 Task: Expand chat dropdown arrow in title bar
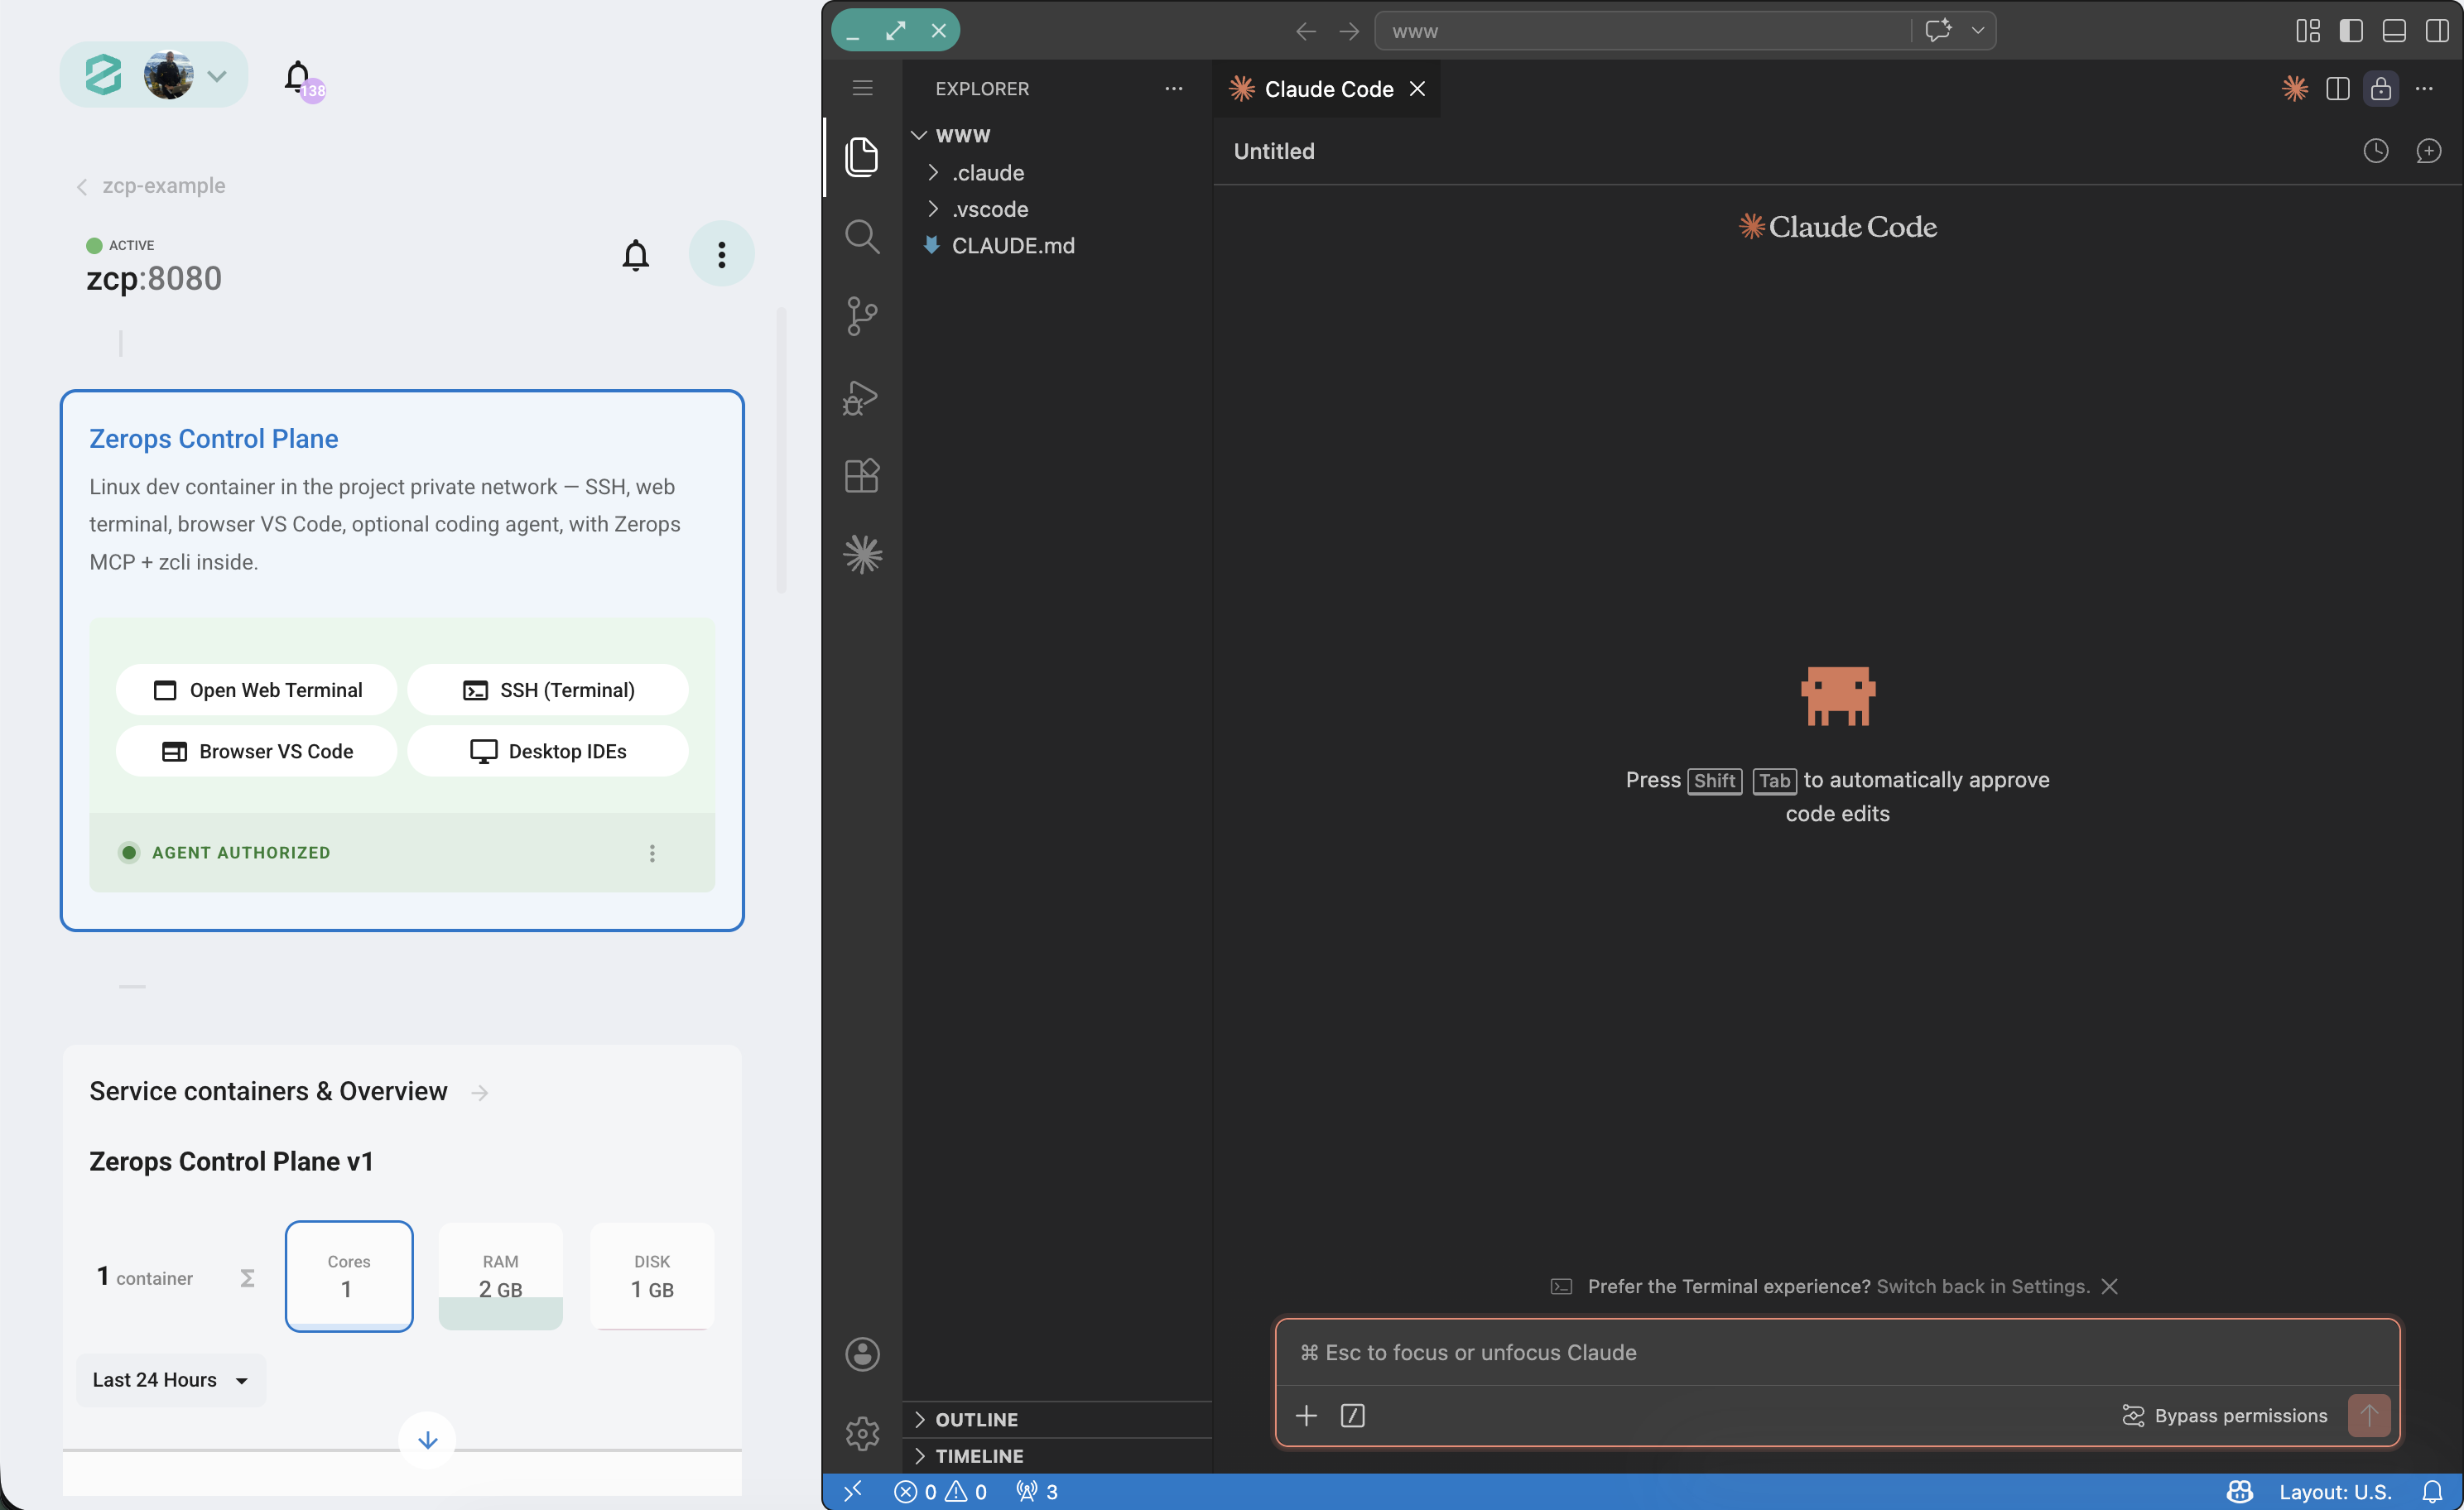tap(1977, 30)
